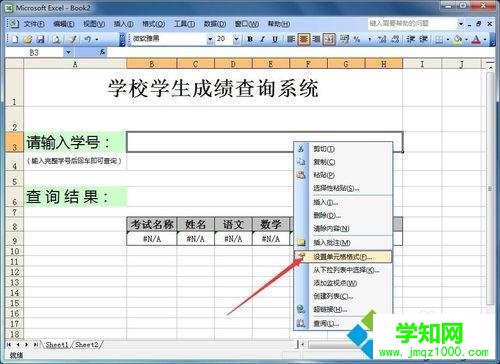Viewport: 500px width, 364px height.
Task: Select column A header
Action: pos(75,64)
